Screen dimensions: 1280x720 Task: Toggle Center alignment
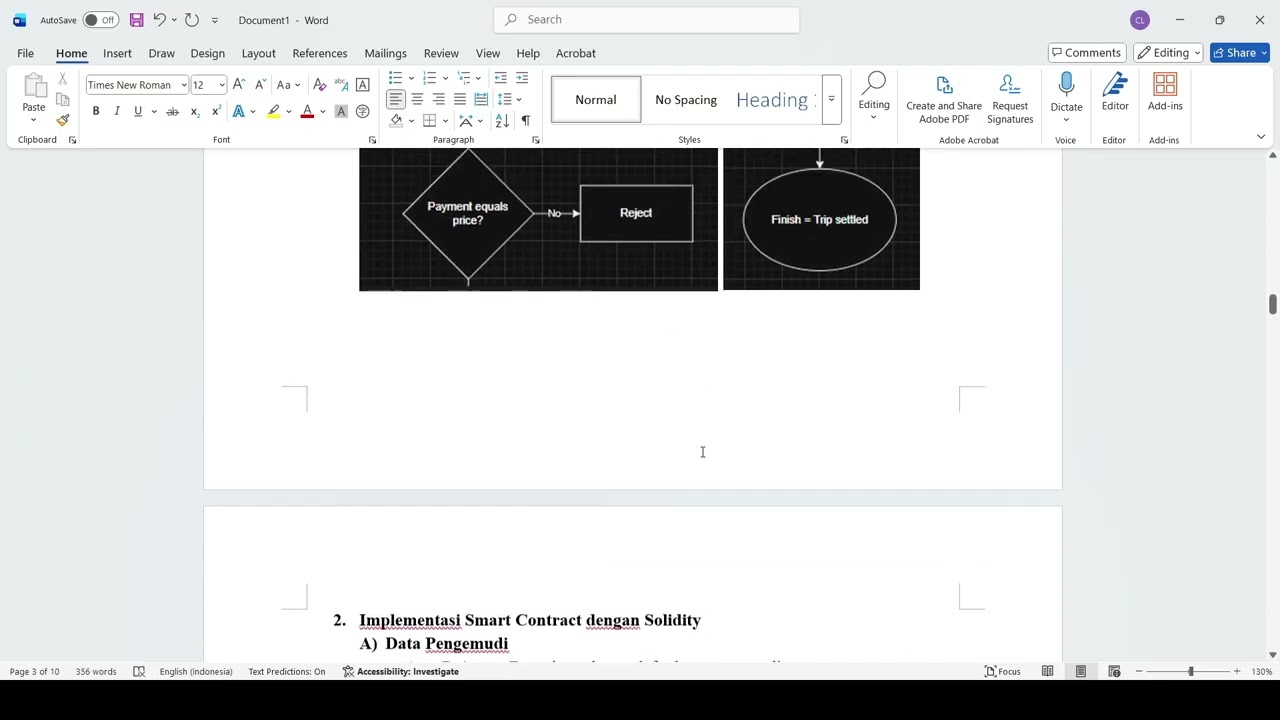(x=417, y=99)
